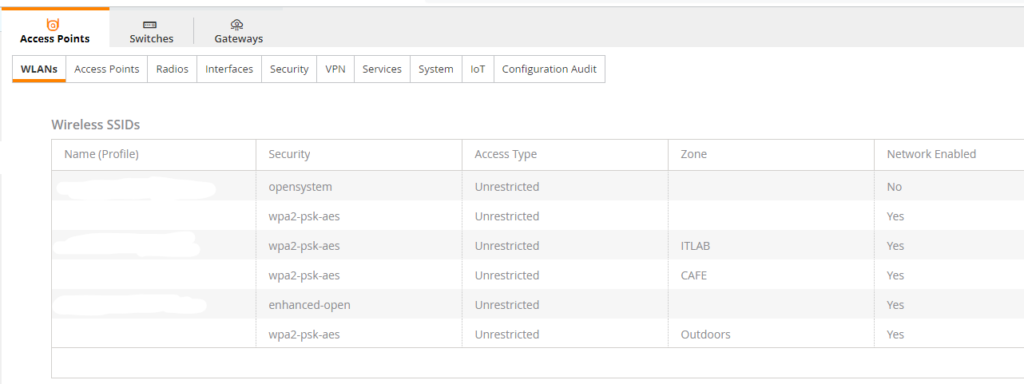Viewport: 1024px width, 384px height.
Task: Select the enhanced-open SSID row
Action: pyautogui.click(x=537, y=305)
